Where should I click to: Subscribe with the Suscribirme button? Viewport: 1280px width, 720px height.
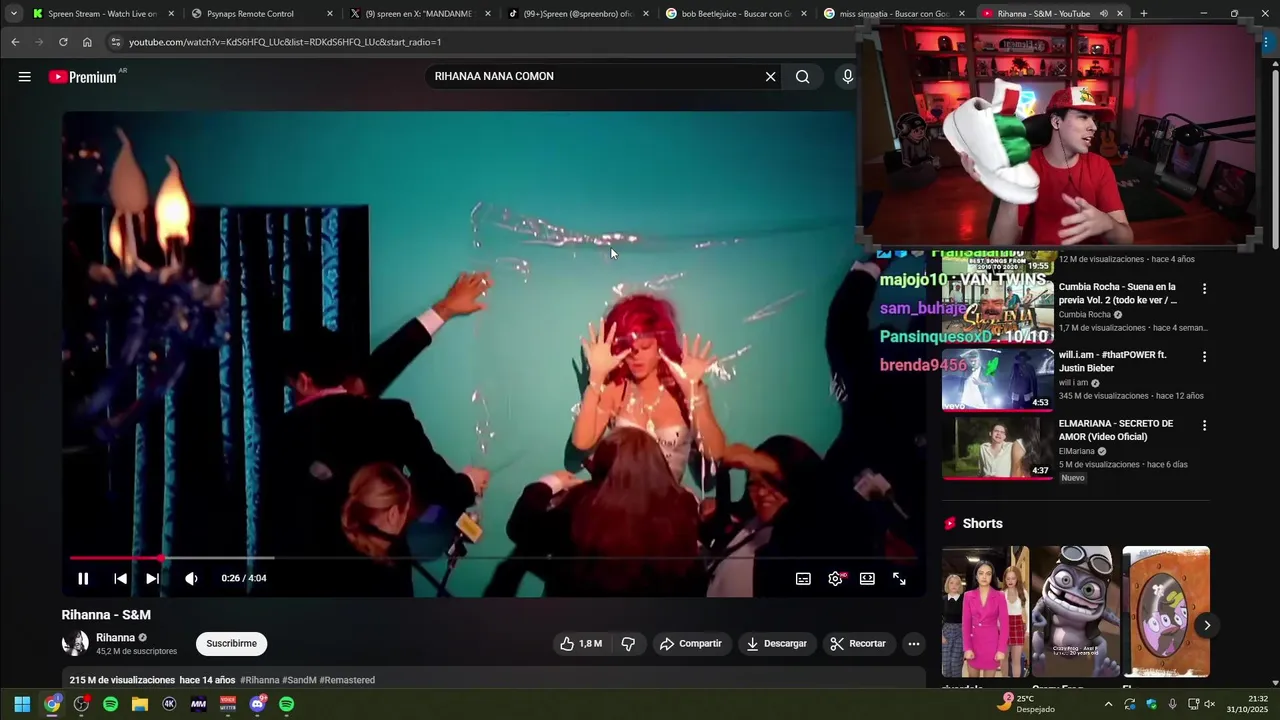(231, 644)
